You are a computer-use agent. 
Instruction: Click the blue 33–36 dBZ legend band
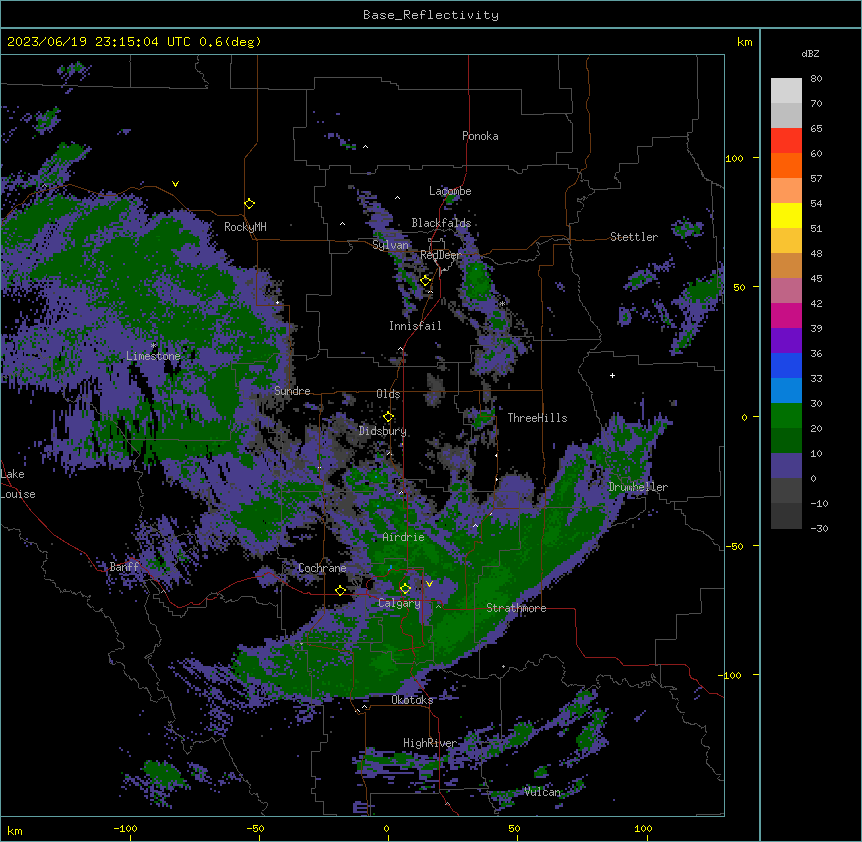[x=786, y=365]
